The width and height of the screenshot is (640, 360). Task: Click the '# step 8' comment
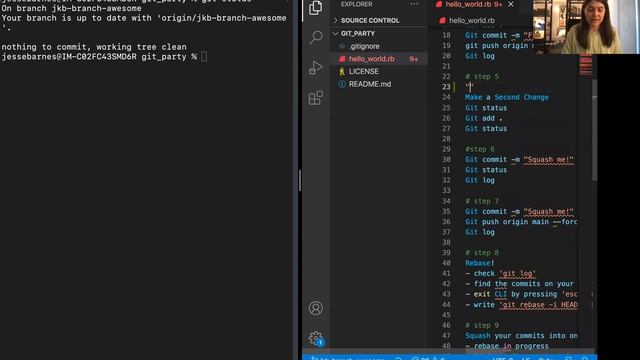point(482,253)
